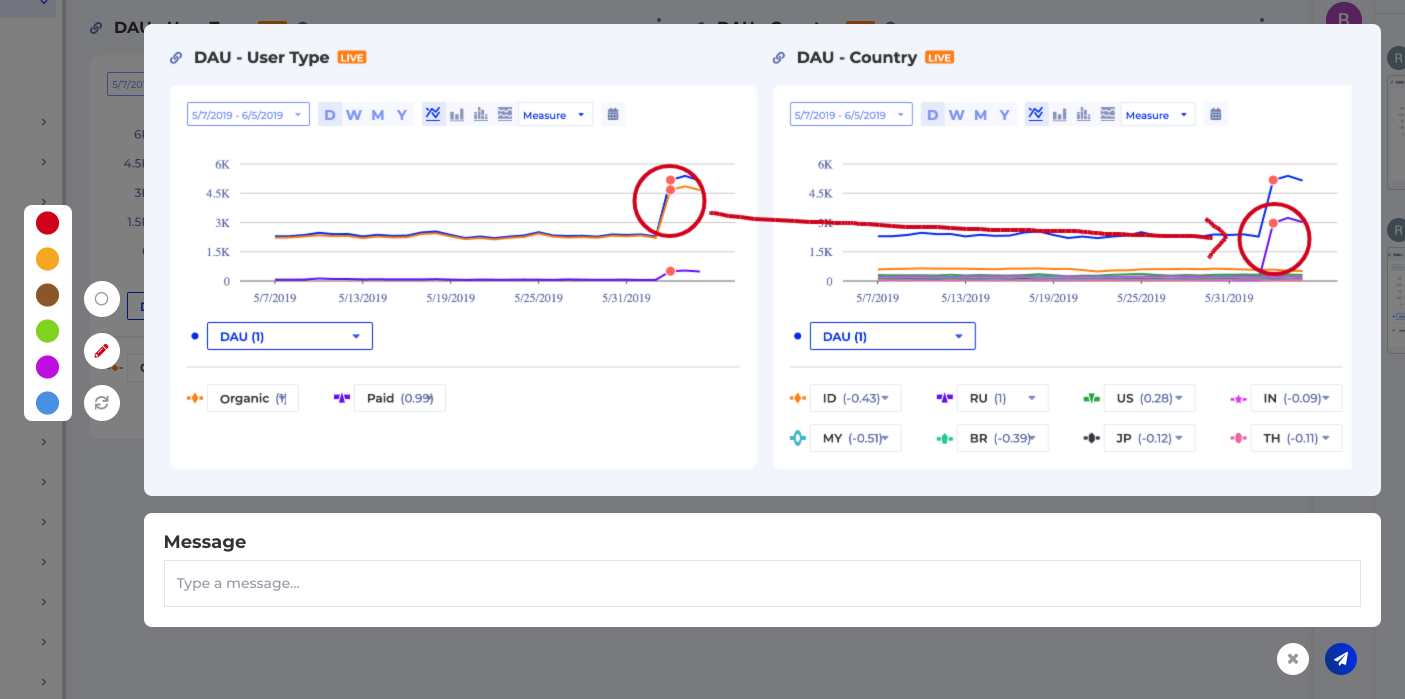Open the Paid (0.99) series dropdown
Image resolution: width=1405 pixels, height=699 pixels.
[x=400, y=398]
